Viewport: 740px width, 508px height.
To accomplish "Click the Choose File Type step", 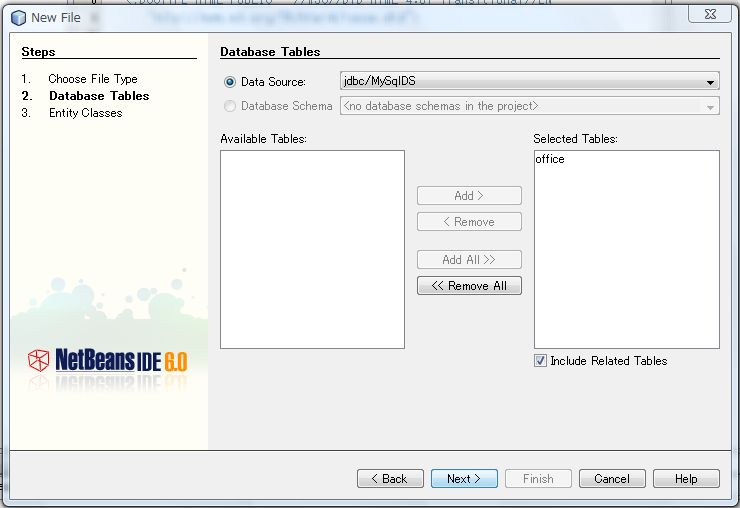I will [x=93, y=79].
